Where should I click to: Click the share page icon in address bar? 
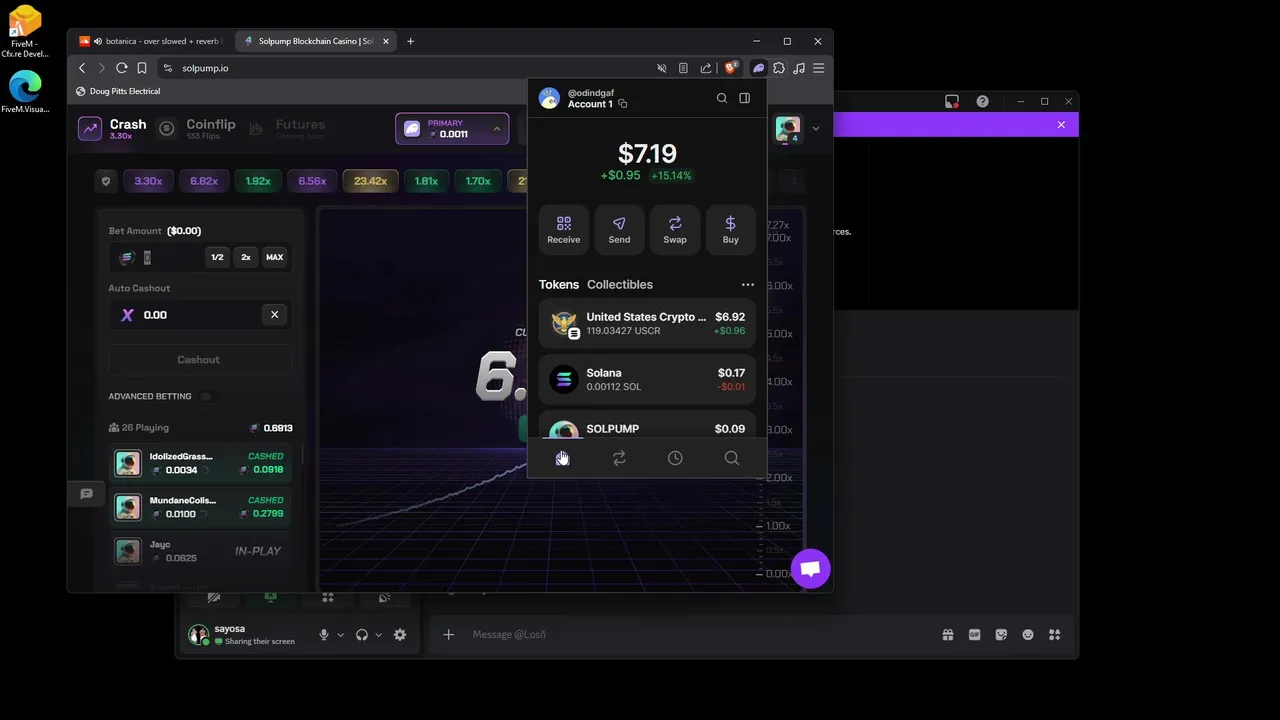(x=706, y=68)
